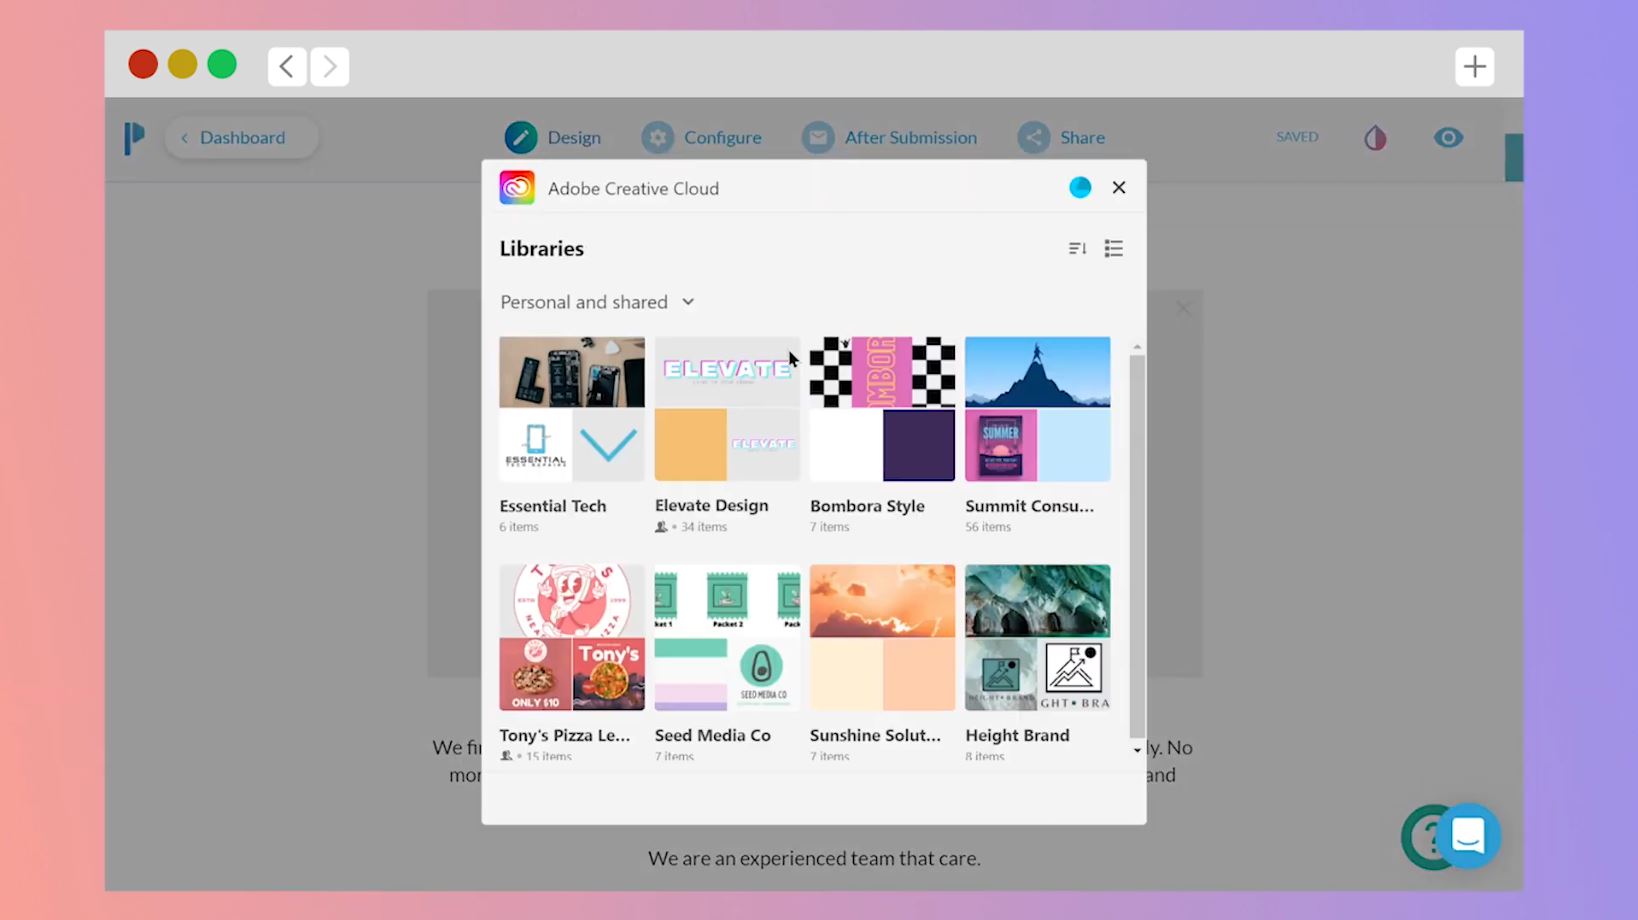The height and width of the screenshot is (920, 1638).
Task: Open a new tab with plus button
Action: (1474, 67)
